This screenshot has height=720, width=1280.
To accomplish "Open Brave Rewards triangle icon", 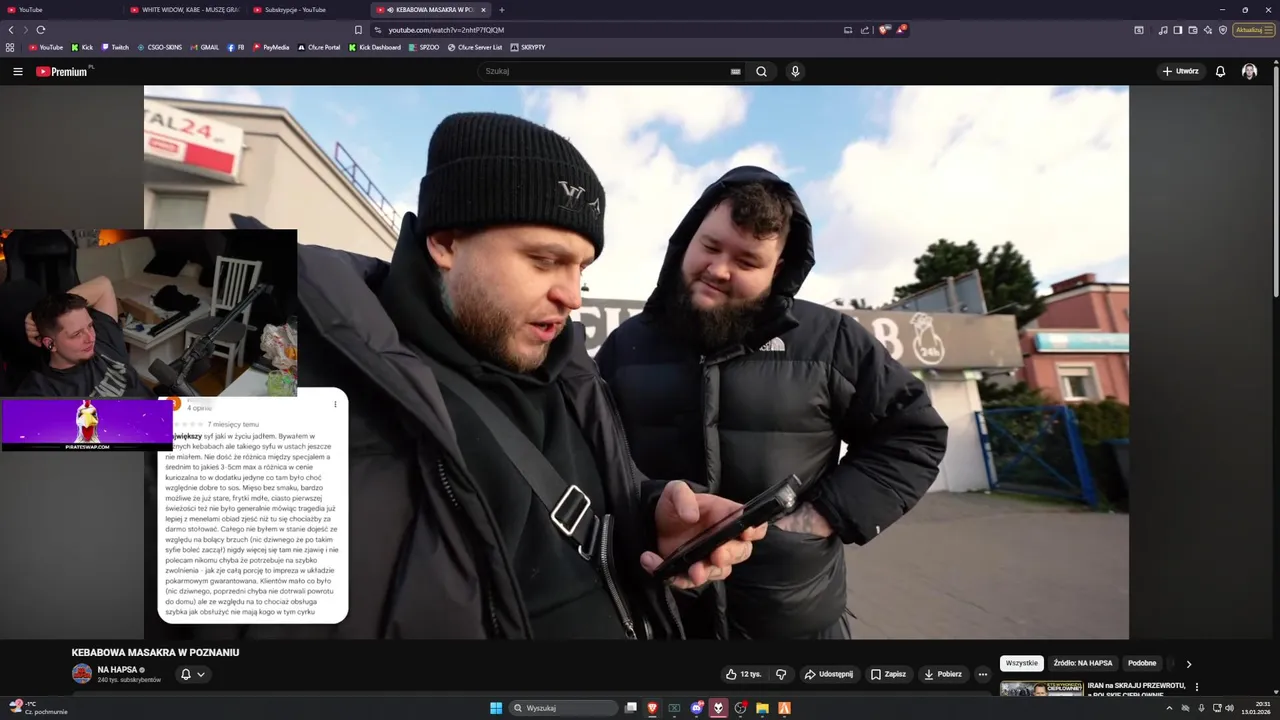I will (900, 30).
